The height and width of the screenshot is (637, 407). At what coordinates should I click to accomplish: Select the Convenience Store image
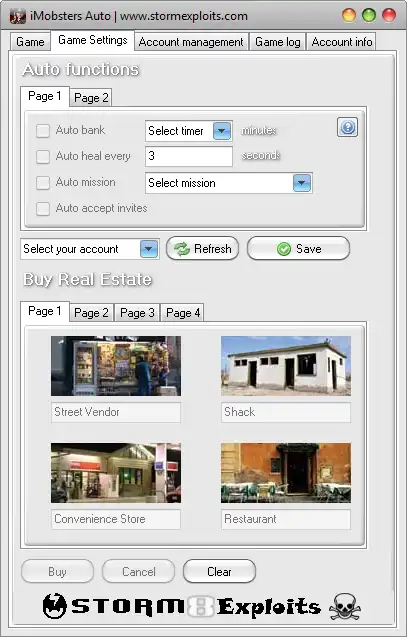click(116, 473)
